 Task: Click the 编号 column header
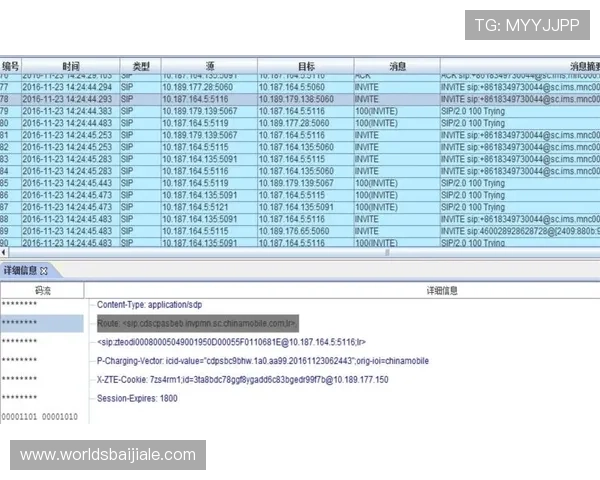click(x=9, y=66)
